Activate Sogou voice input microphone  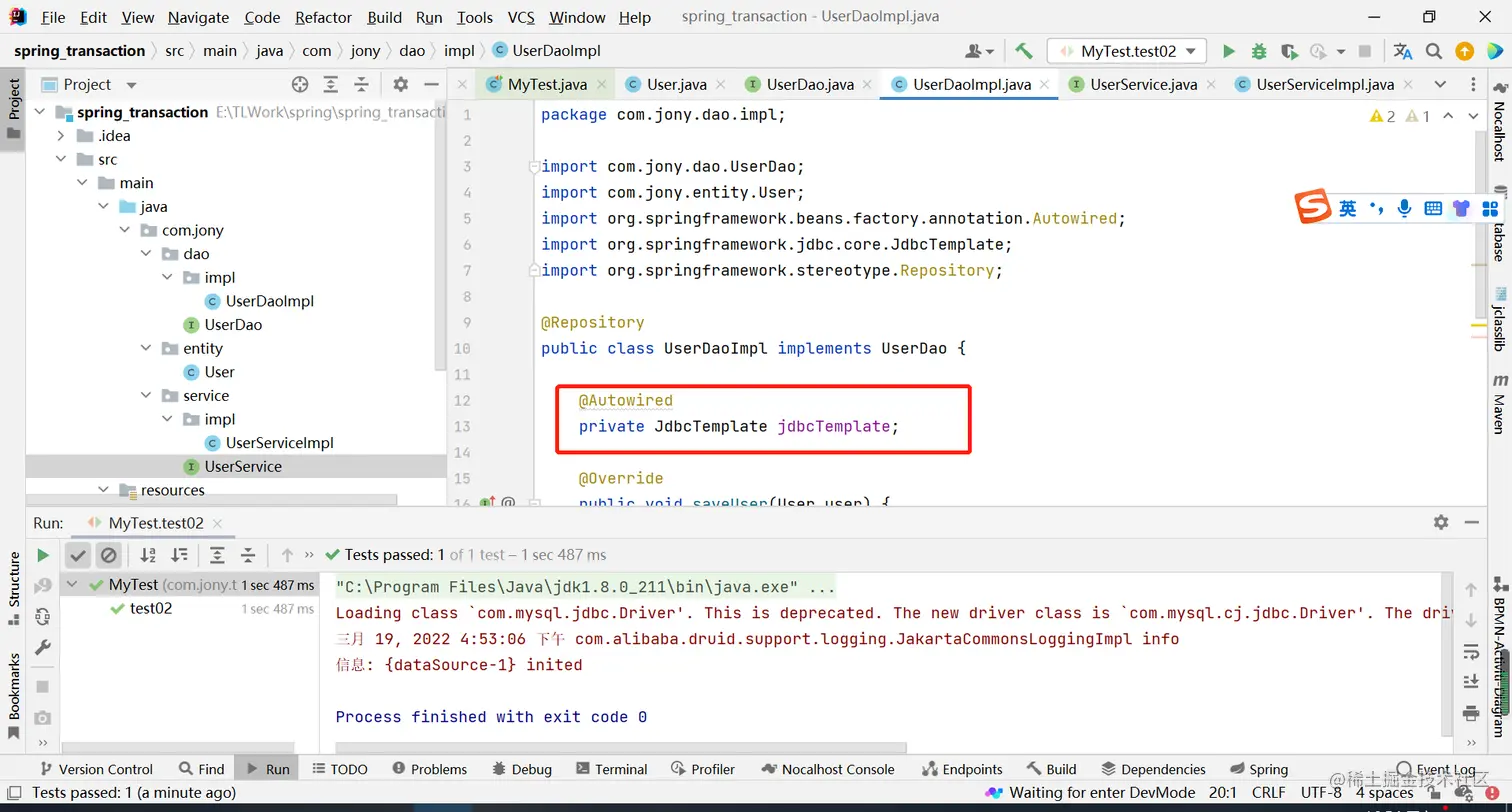1405,208
